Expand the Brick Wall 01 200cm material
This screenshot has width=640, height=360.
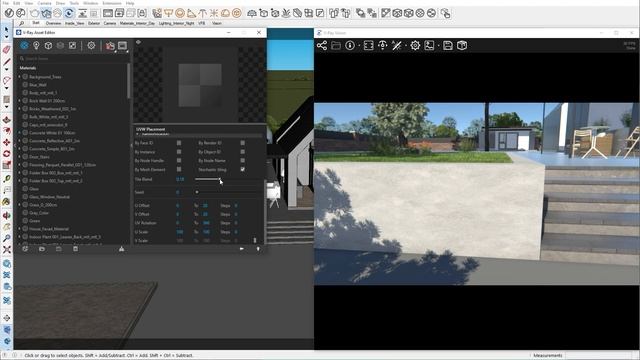19,100
